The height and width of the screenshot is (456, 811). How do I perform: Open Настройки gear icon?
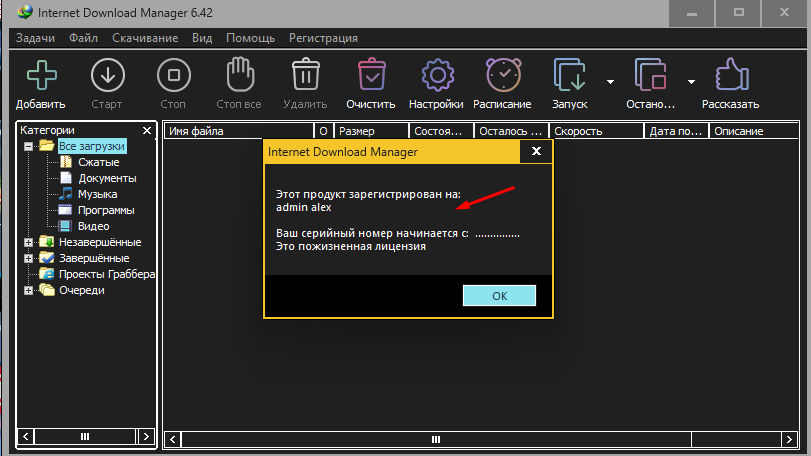click(x=438, y=75)
